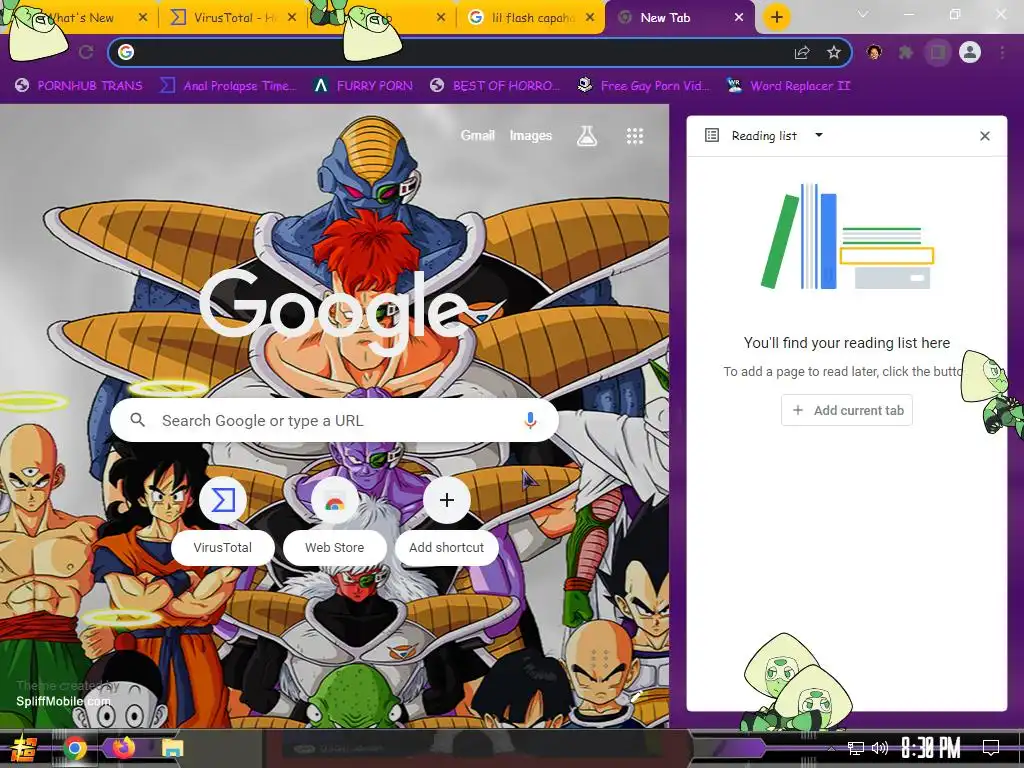Screen dimensions: 1024x768
Task: Click Add current tab button
Action: pyautogui.click(x=847, y=410)
